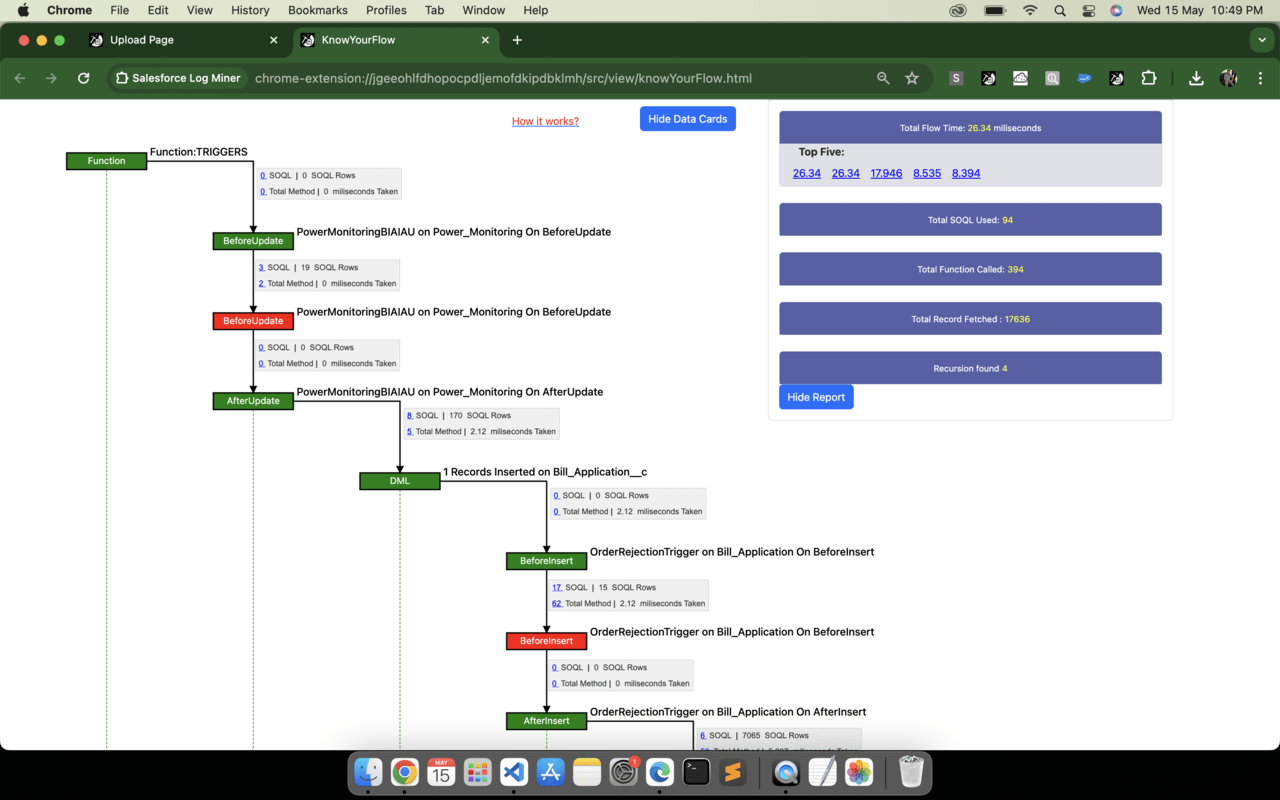Click the grey 'S' extension icon
Screen dimensions: 1280x800
pos(955,77)
